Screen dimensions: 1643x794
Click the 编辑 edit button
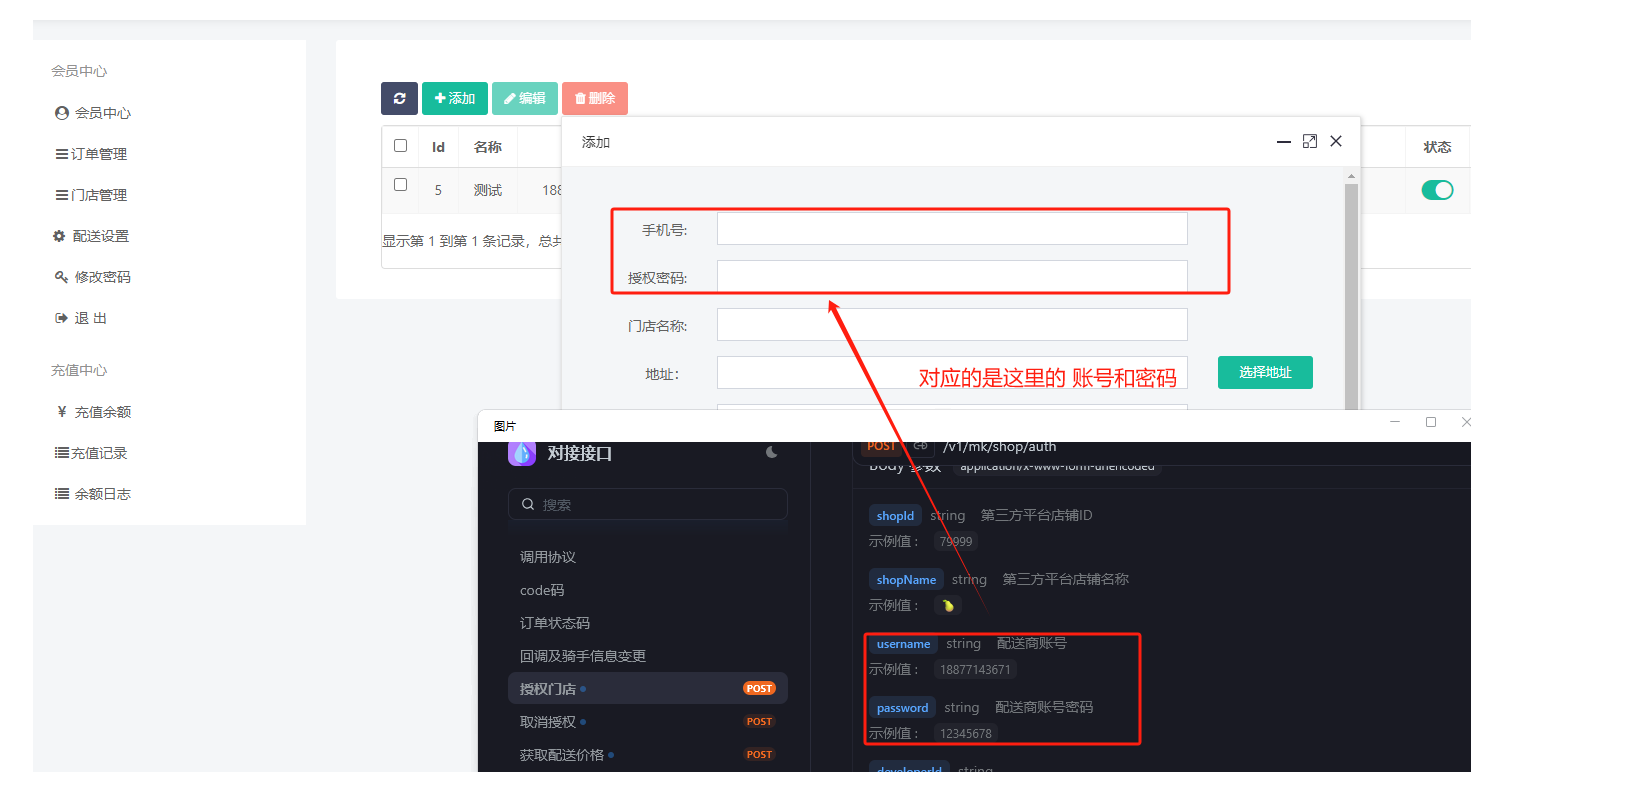525,98
